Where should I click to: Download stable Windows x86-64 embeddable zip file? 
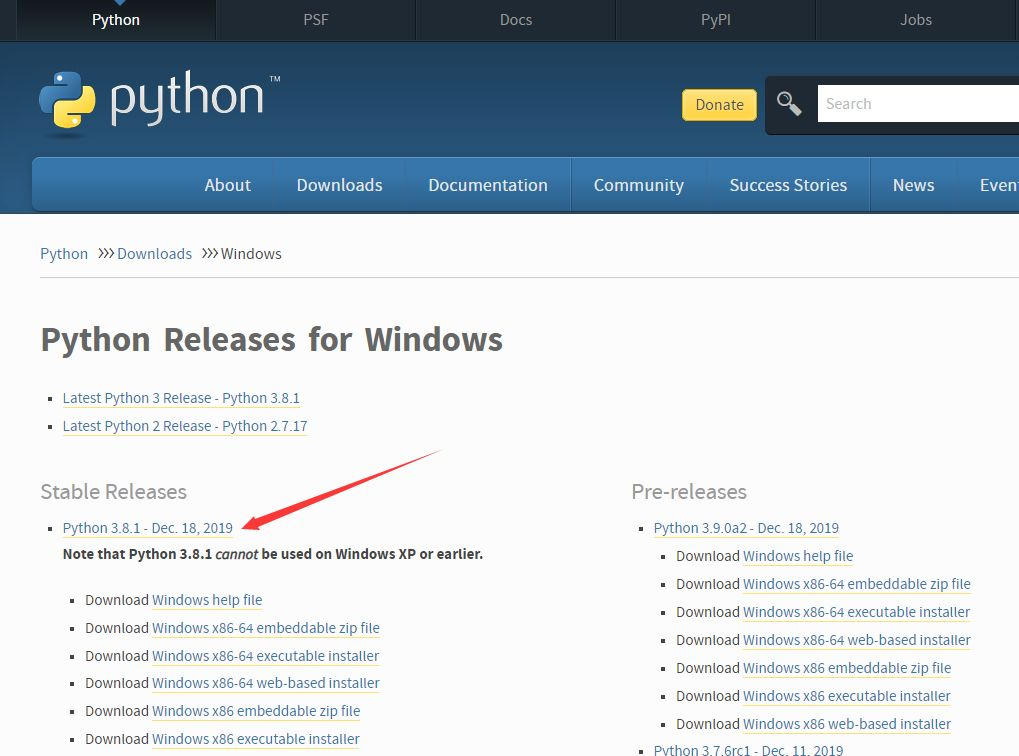(266, 628)
